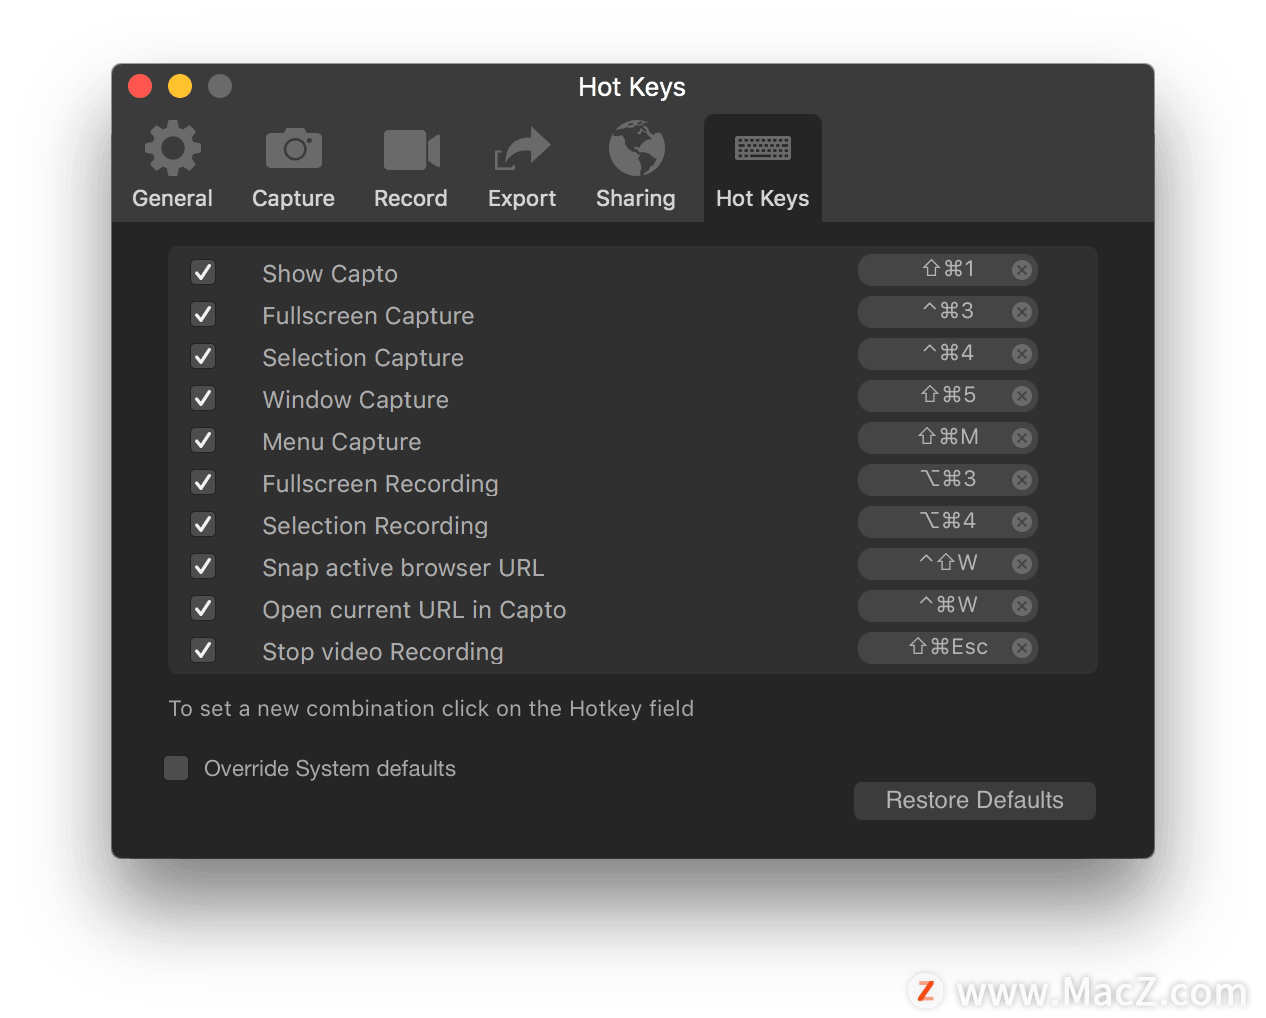Change the Stop video Recording shortcut field
Viewport: 1266px width, 1018px height.
948,647
